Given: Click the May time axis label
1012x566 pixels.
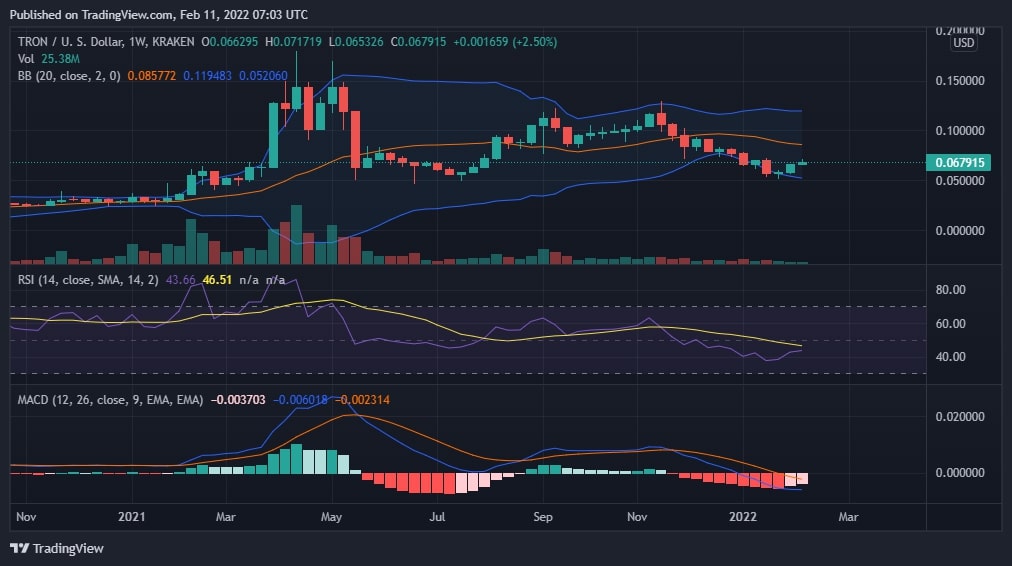Looking at the screenshot, I should [x=331, y=517].
